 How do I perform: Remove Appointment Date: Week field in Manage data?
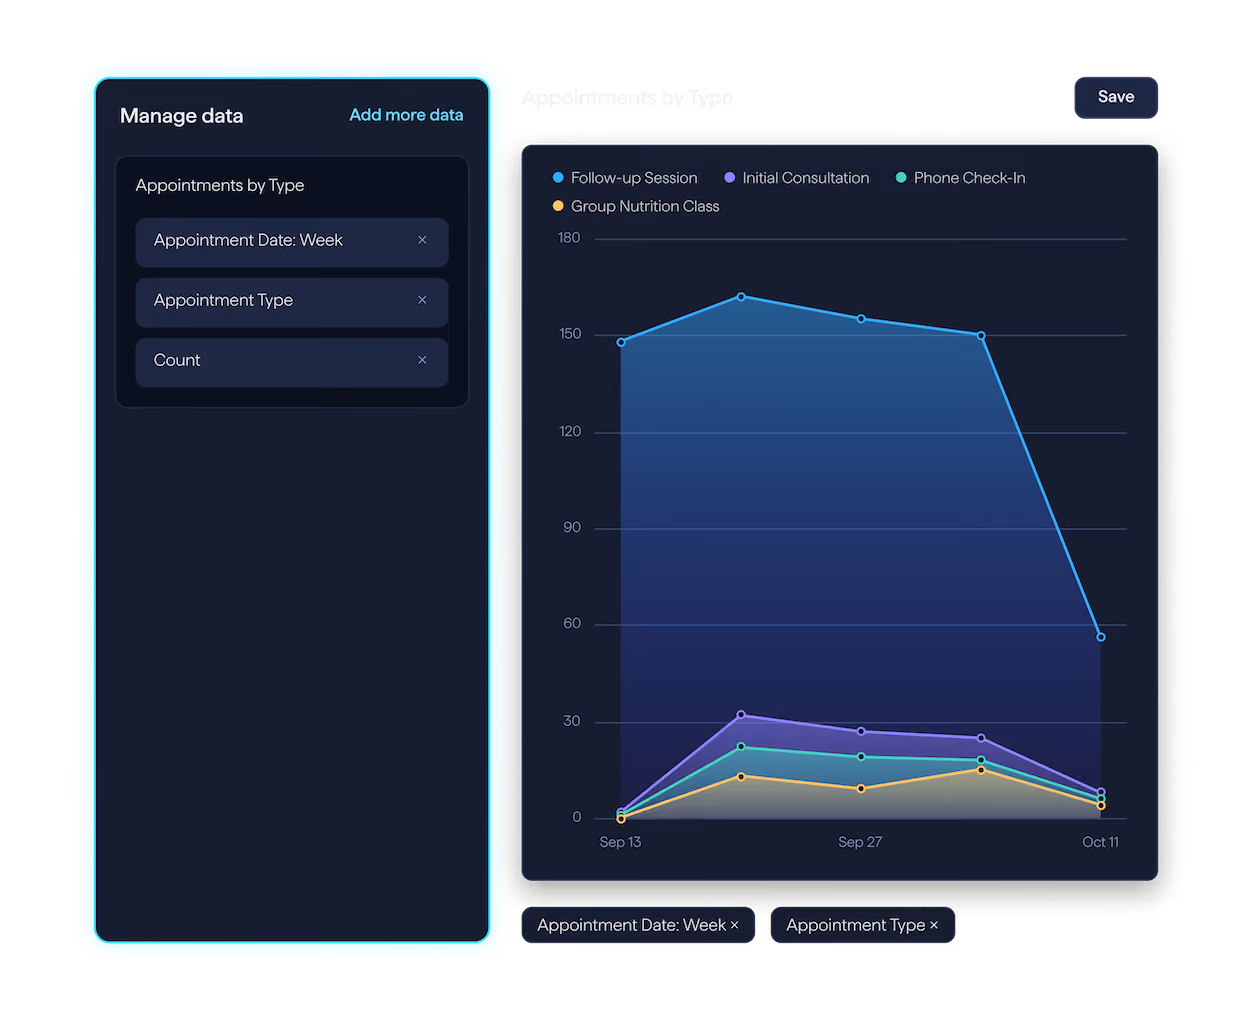pyautogui.click(x=422, y=240)
